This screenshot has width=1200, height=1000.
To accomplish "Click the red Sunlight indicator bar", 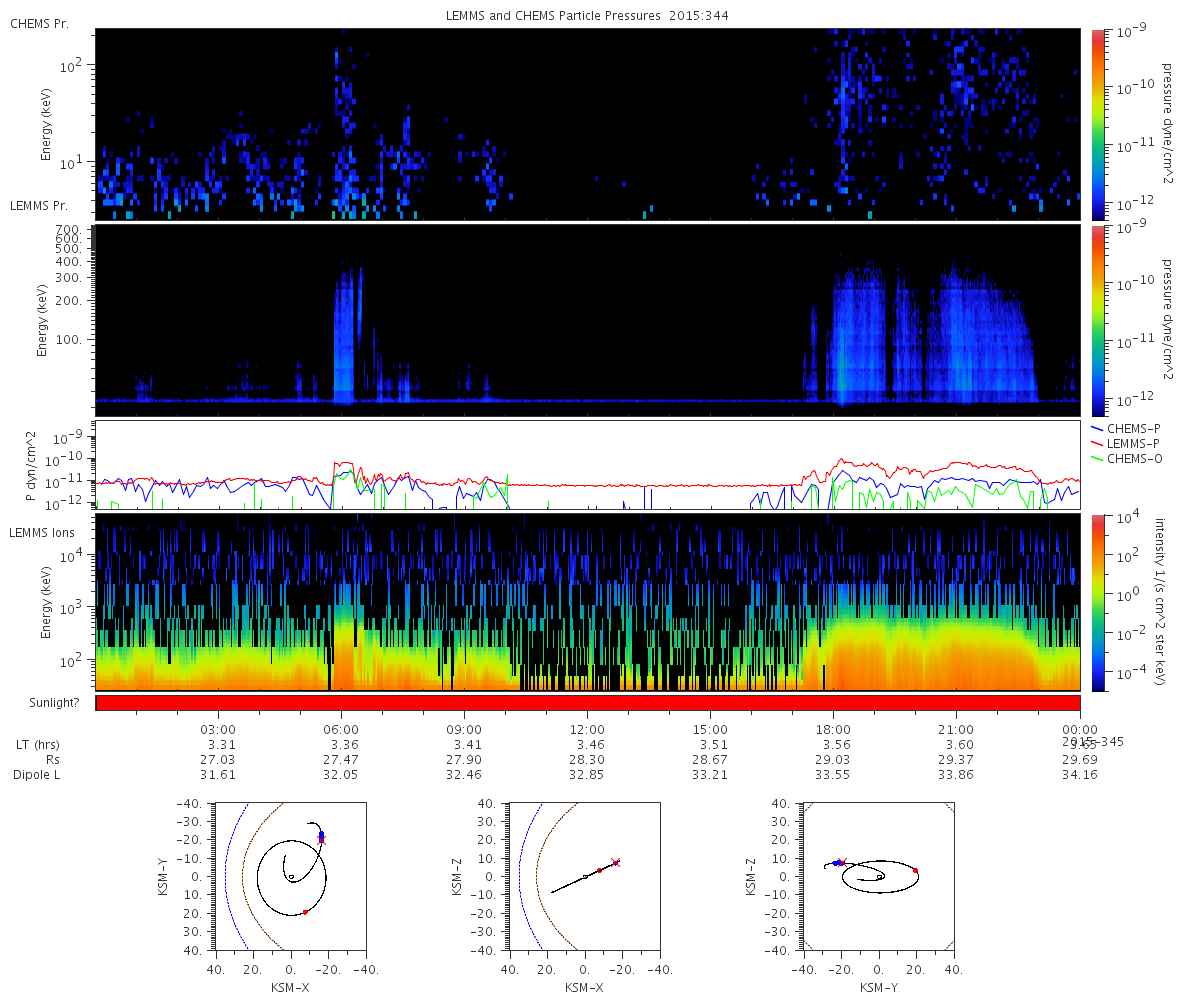I will coord(588,703).
